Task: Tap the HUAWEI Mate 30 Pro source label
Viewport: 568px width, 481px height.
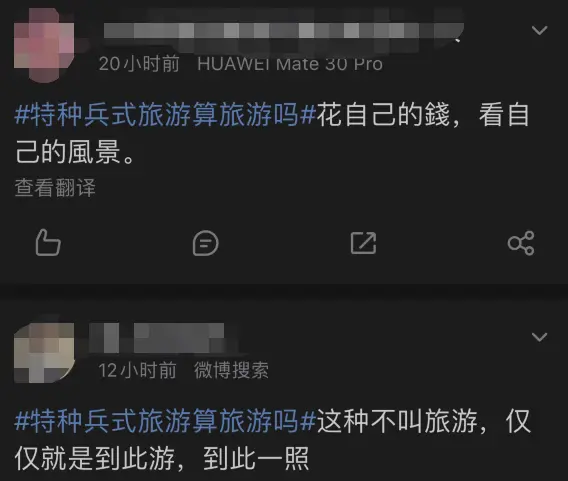Action: click(290, 64)
